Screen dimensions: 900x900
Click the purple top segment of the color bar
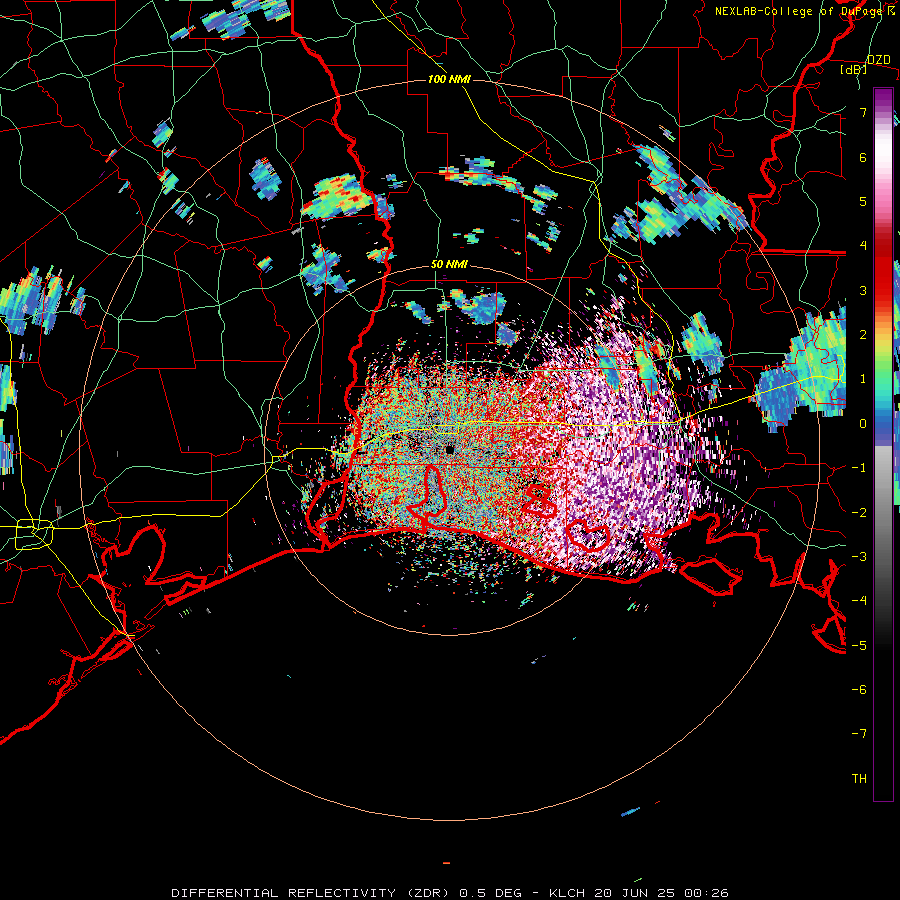tap(883, 99)
